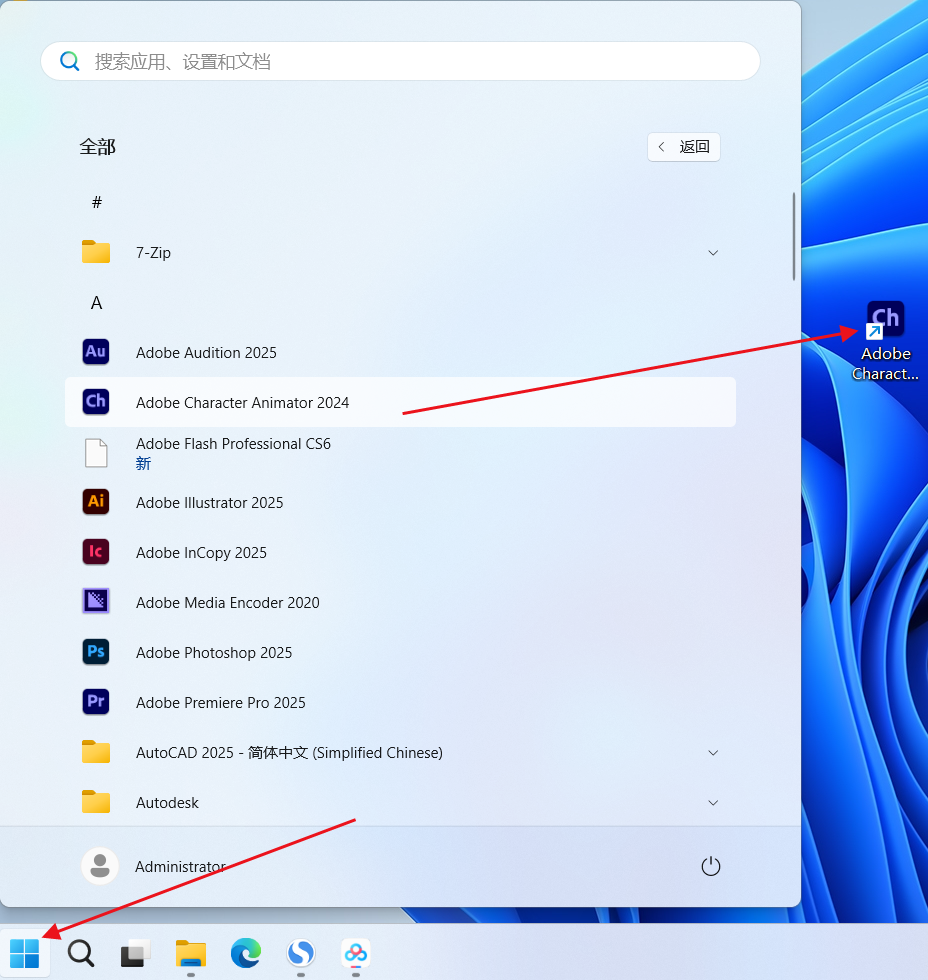Open the Sogou browser taskbar icon
928x980 pixels.
tap(301, 953)
